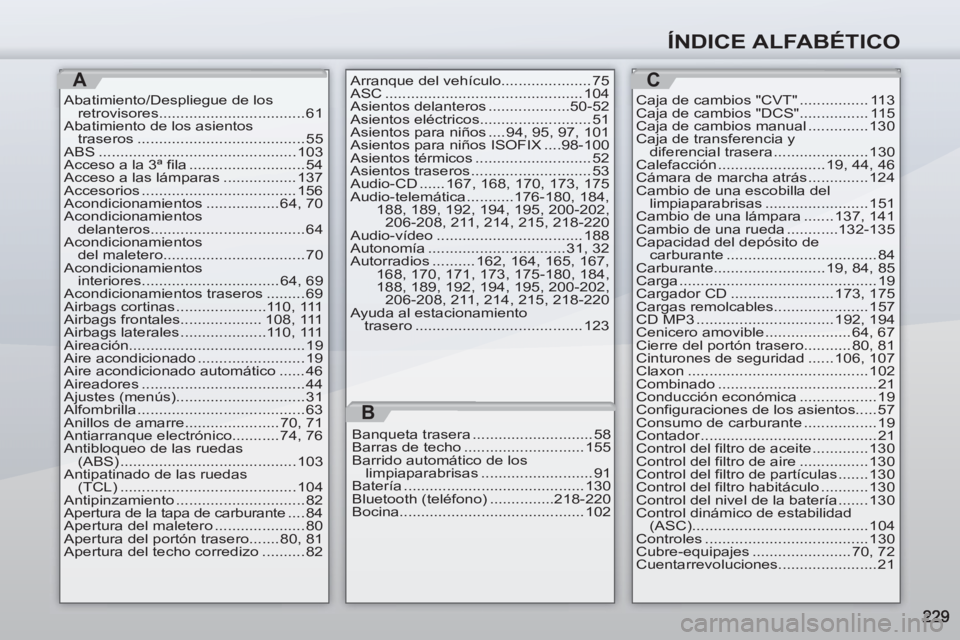
Task: Select the entry 'Acceso a las lámparas'
Action: pyautogui.click(x=193, y=177)
